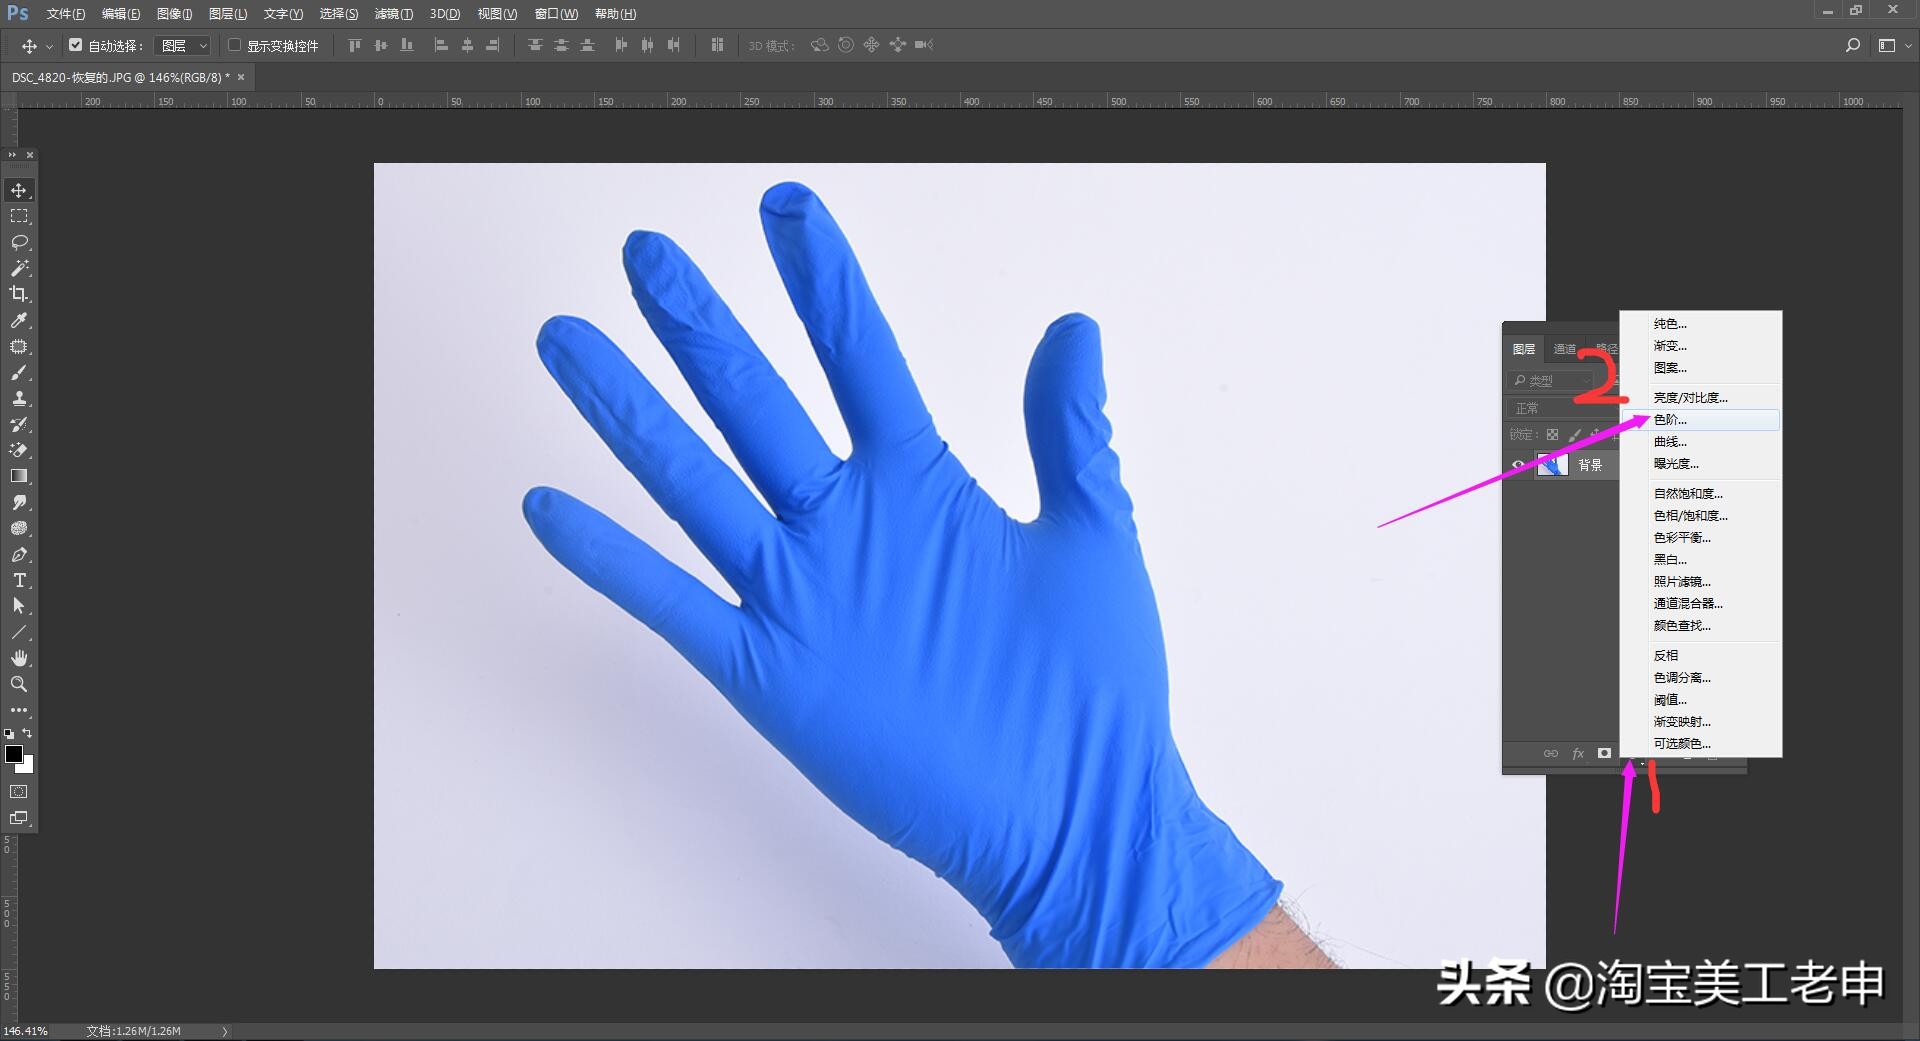Choose 曲线 from the adjustment menu
1920x1041 pixels.
point(1670,442)
